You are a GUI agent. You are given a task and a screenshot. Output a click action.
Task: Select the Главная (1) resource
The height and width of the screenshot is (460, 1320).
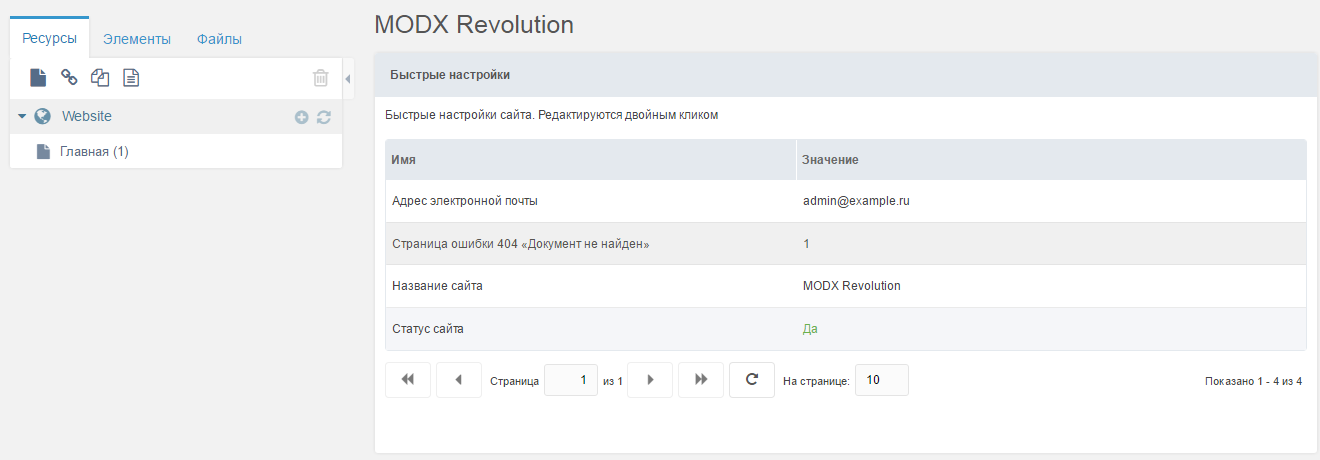(94, 152)
